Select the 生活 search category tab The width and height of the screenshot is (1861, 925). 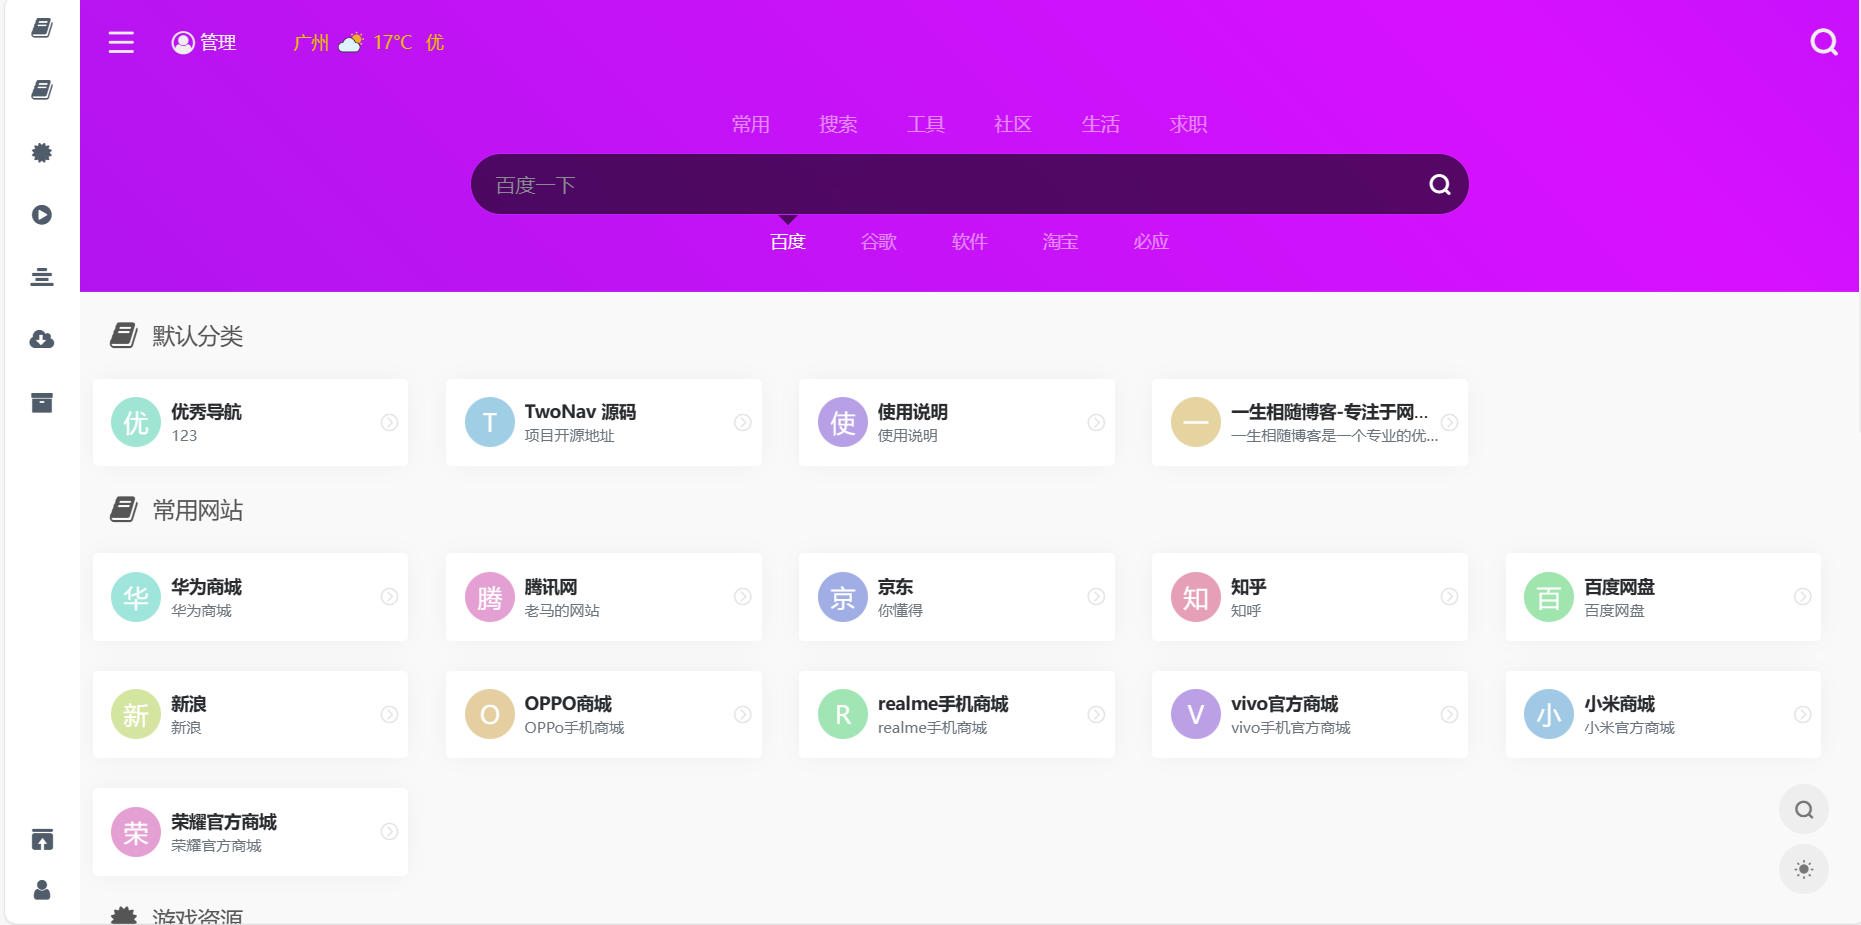coord(1101,124)
